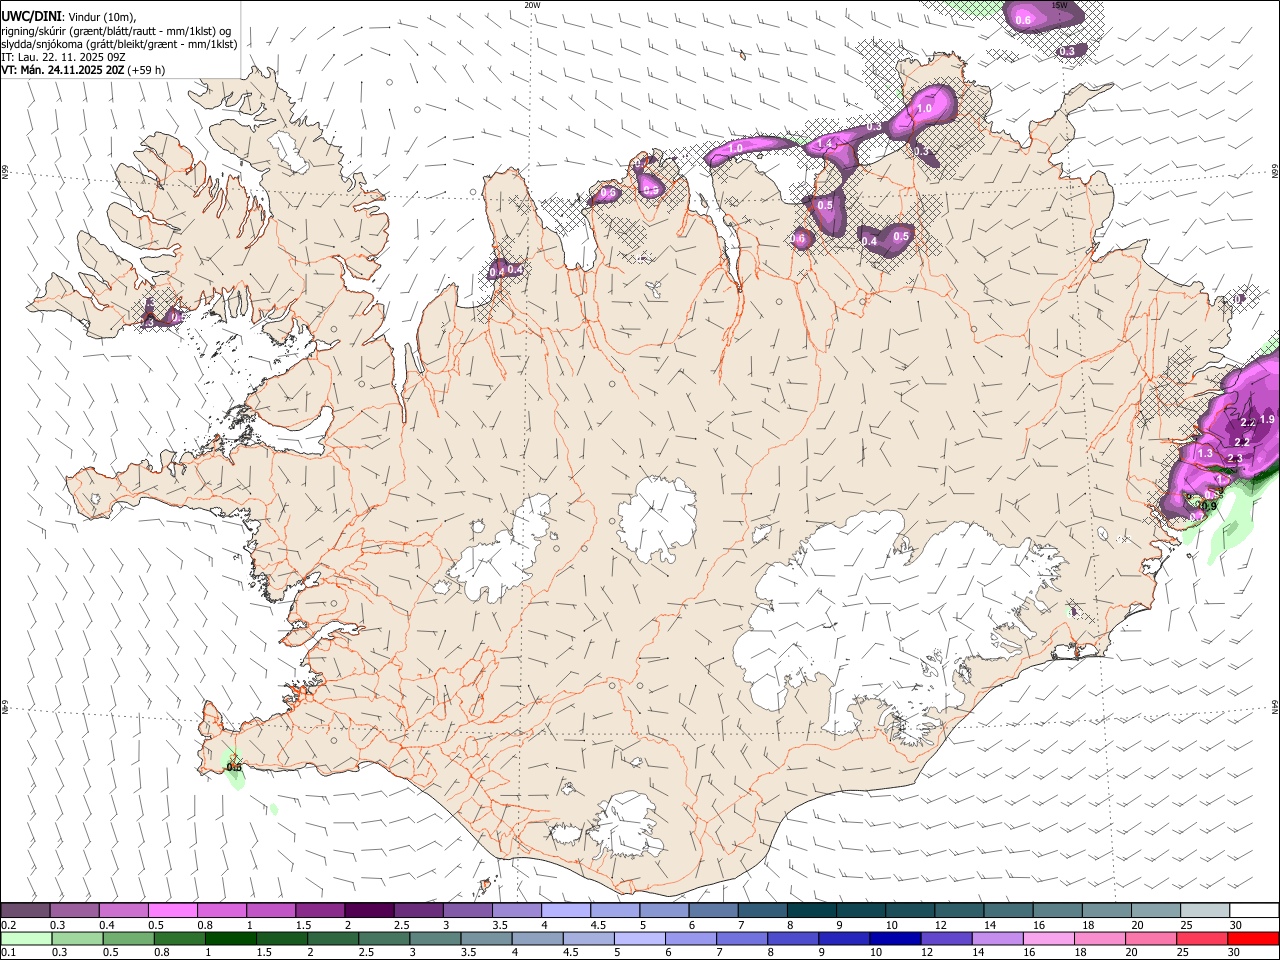Click the '1.4' precipitation value on the map
The image size is (1280, 960).
coord(826,145)
